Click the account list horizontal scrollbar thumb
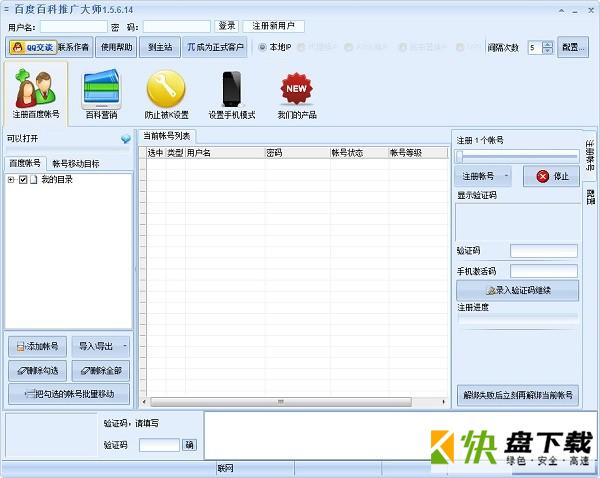 [x=281, y=402]
